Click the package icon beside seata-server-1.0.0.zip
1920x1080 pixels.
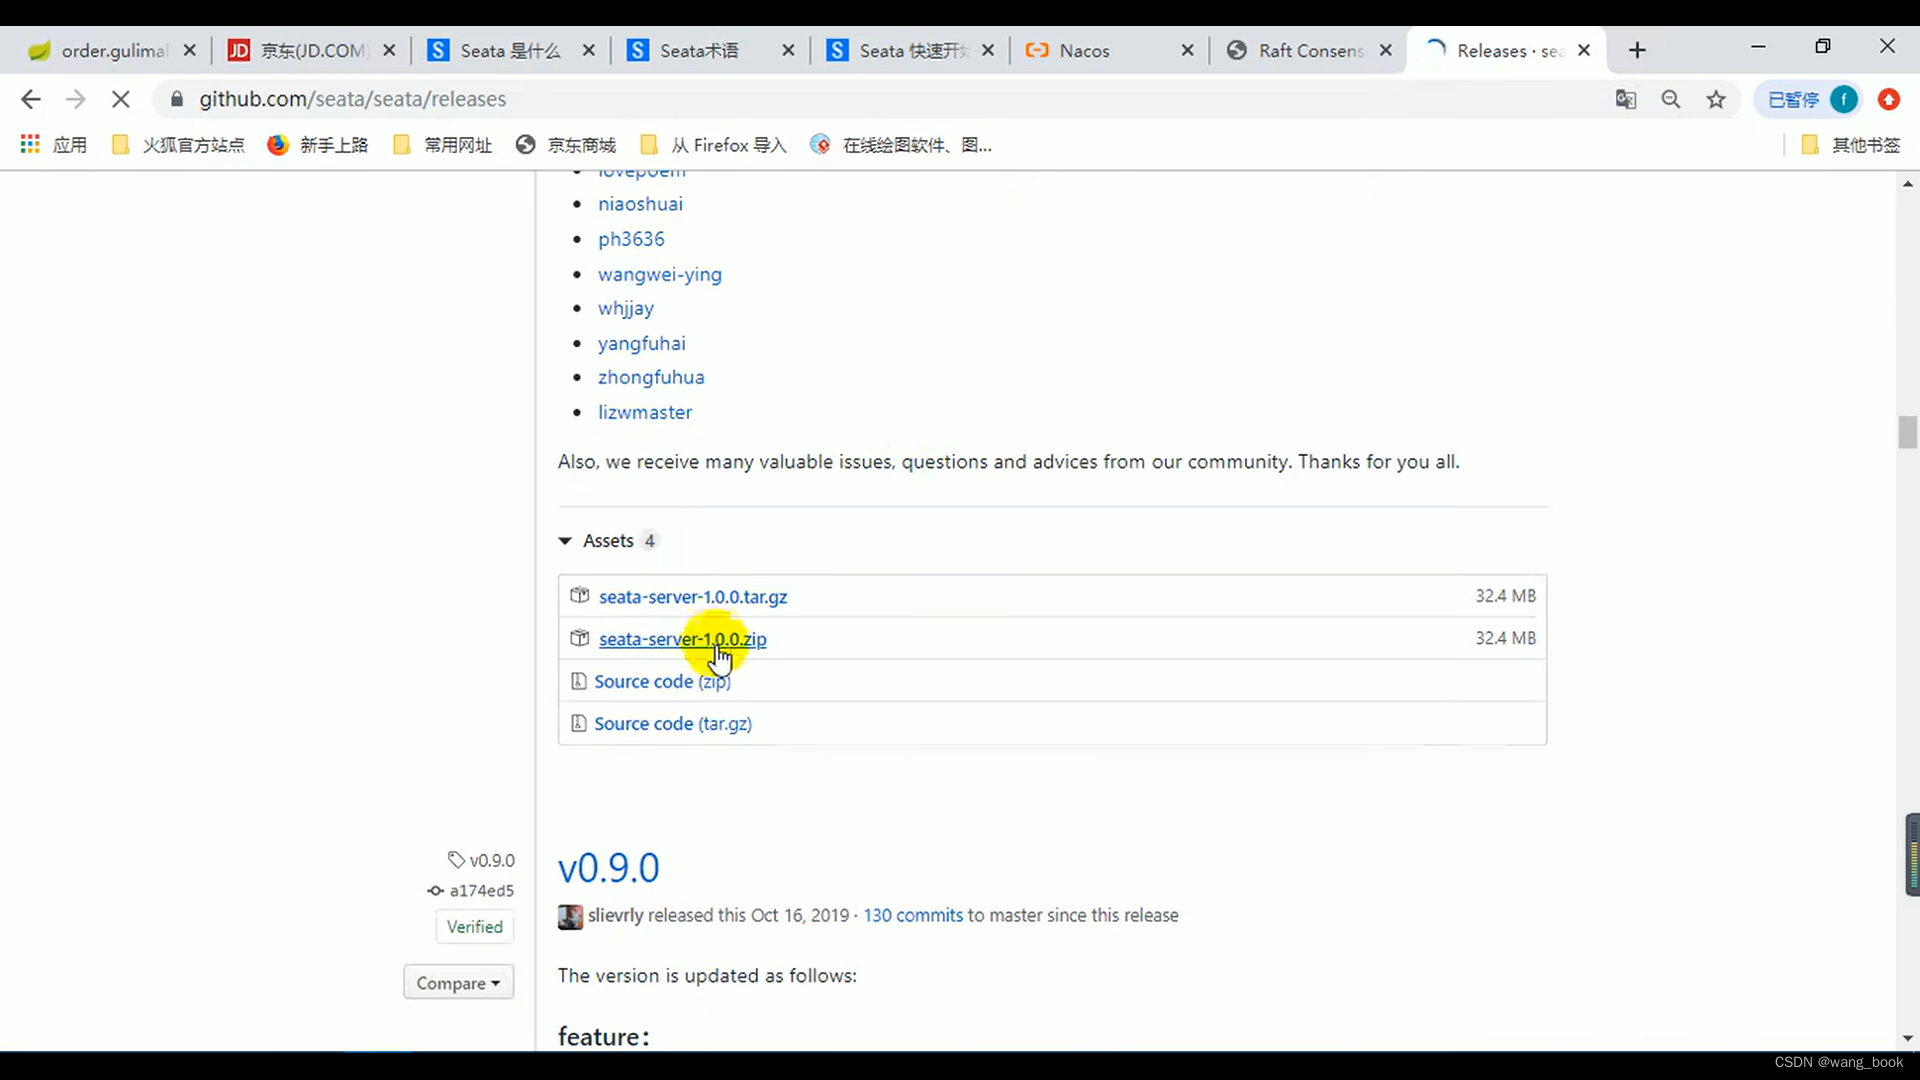pos(579,637)
